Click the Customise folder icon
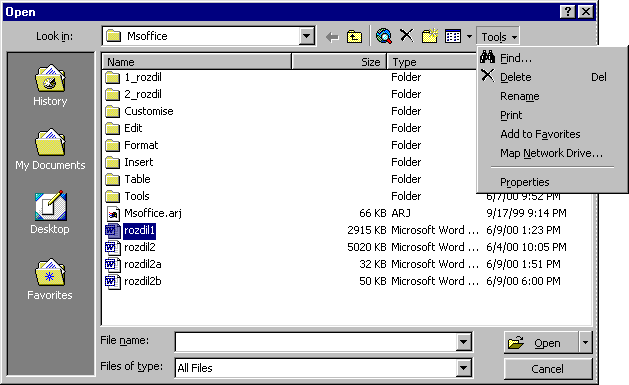 pos(112,111)
